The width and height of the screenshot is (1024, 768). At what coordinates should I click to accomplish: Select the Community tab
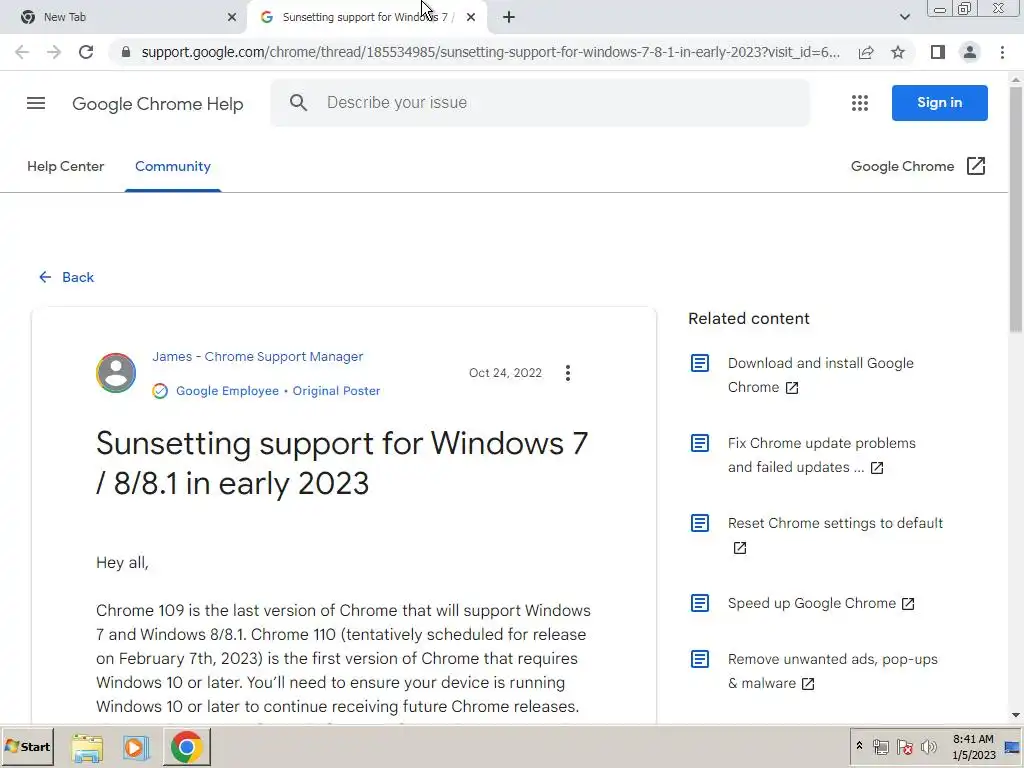173,167
